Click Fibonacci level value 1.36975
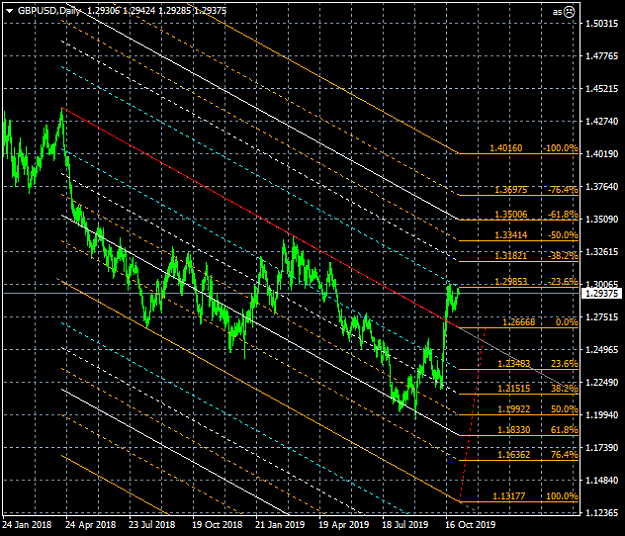This screenshot has width=625, height=536. pyautogui.click(x=511, y=190)
